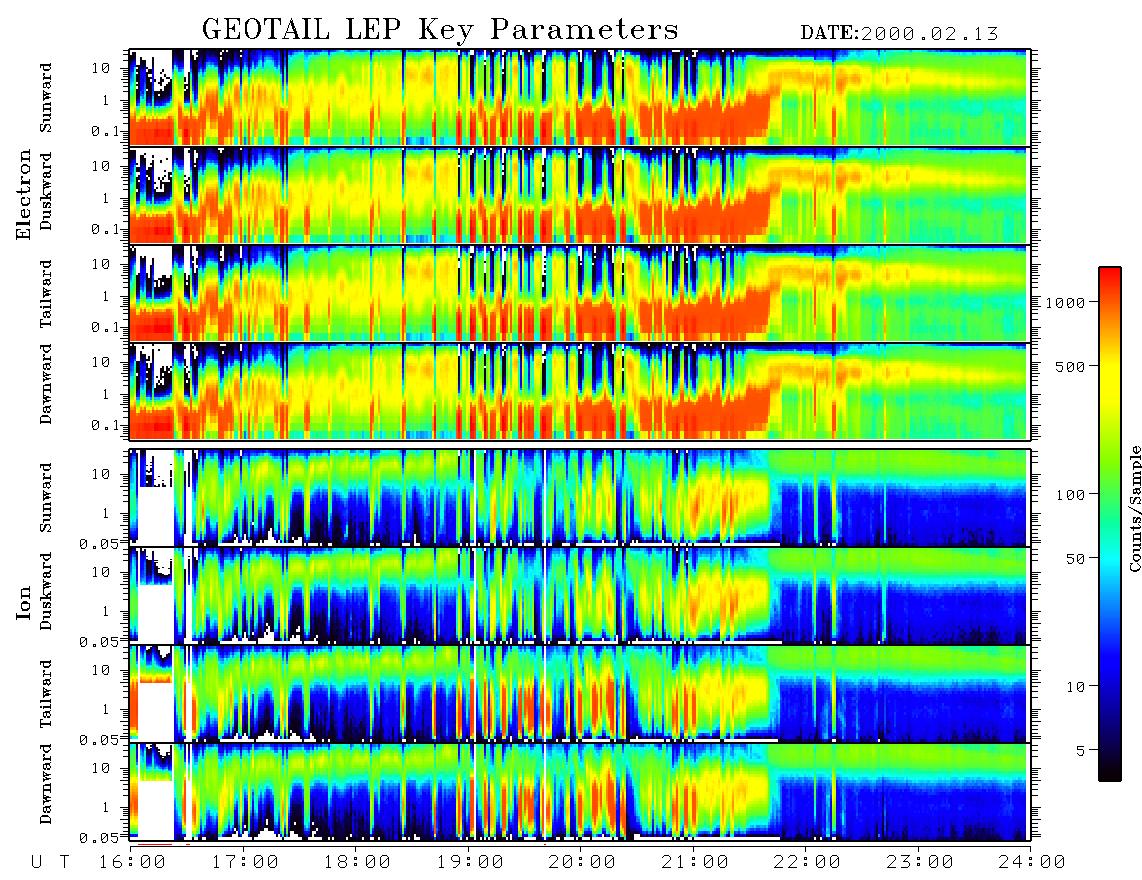Select the Electron Dawnward panel label

click(x=46, y=385)
